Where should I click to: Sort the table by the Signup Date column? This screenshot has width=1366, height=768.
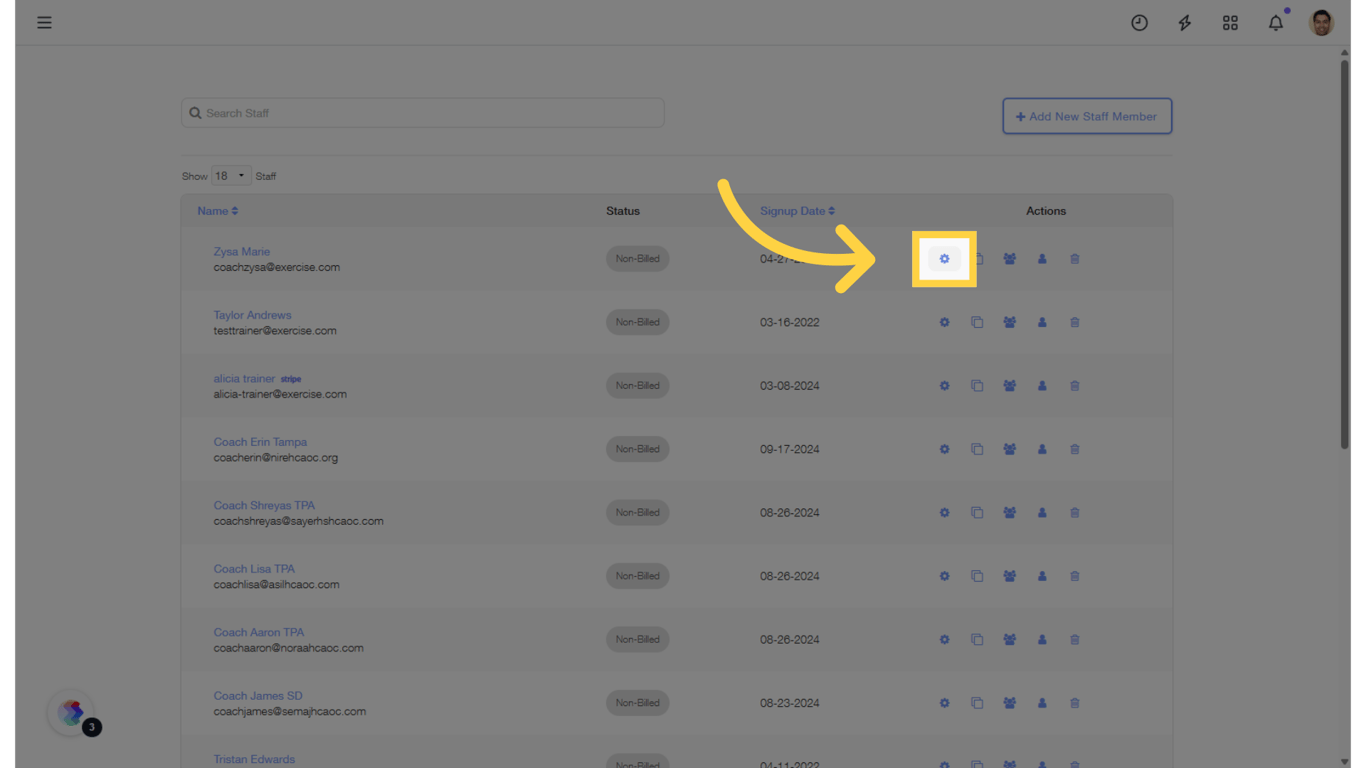click(797, 211)
